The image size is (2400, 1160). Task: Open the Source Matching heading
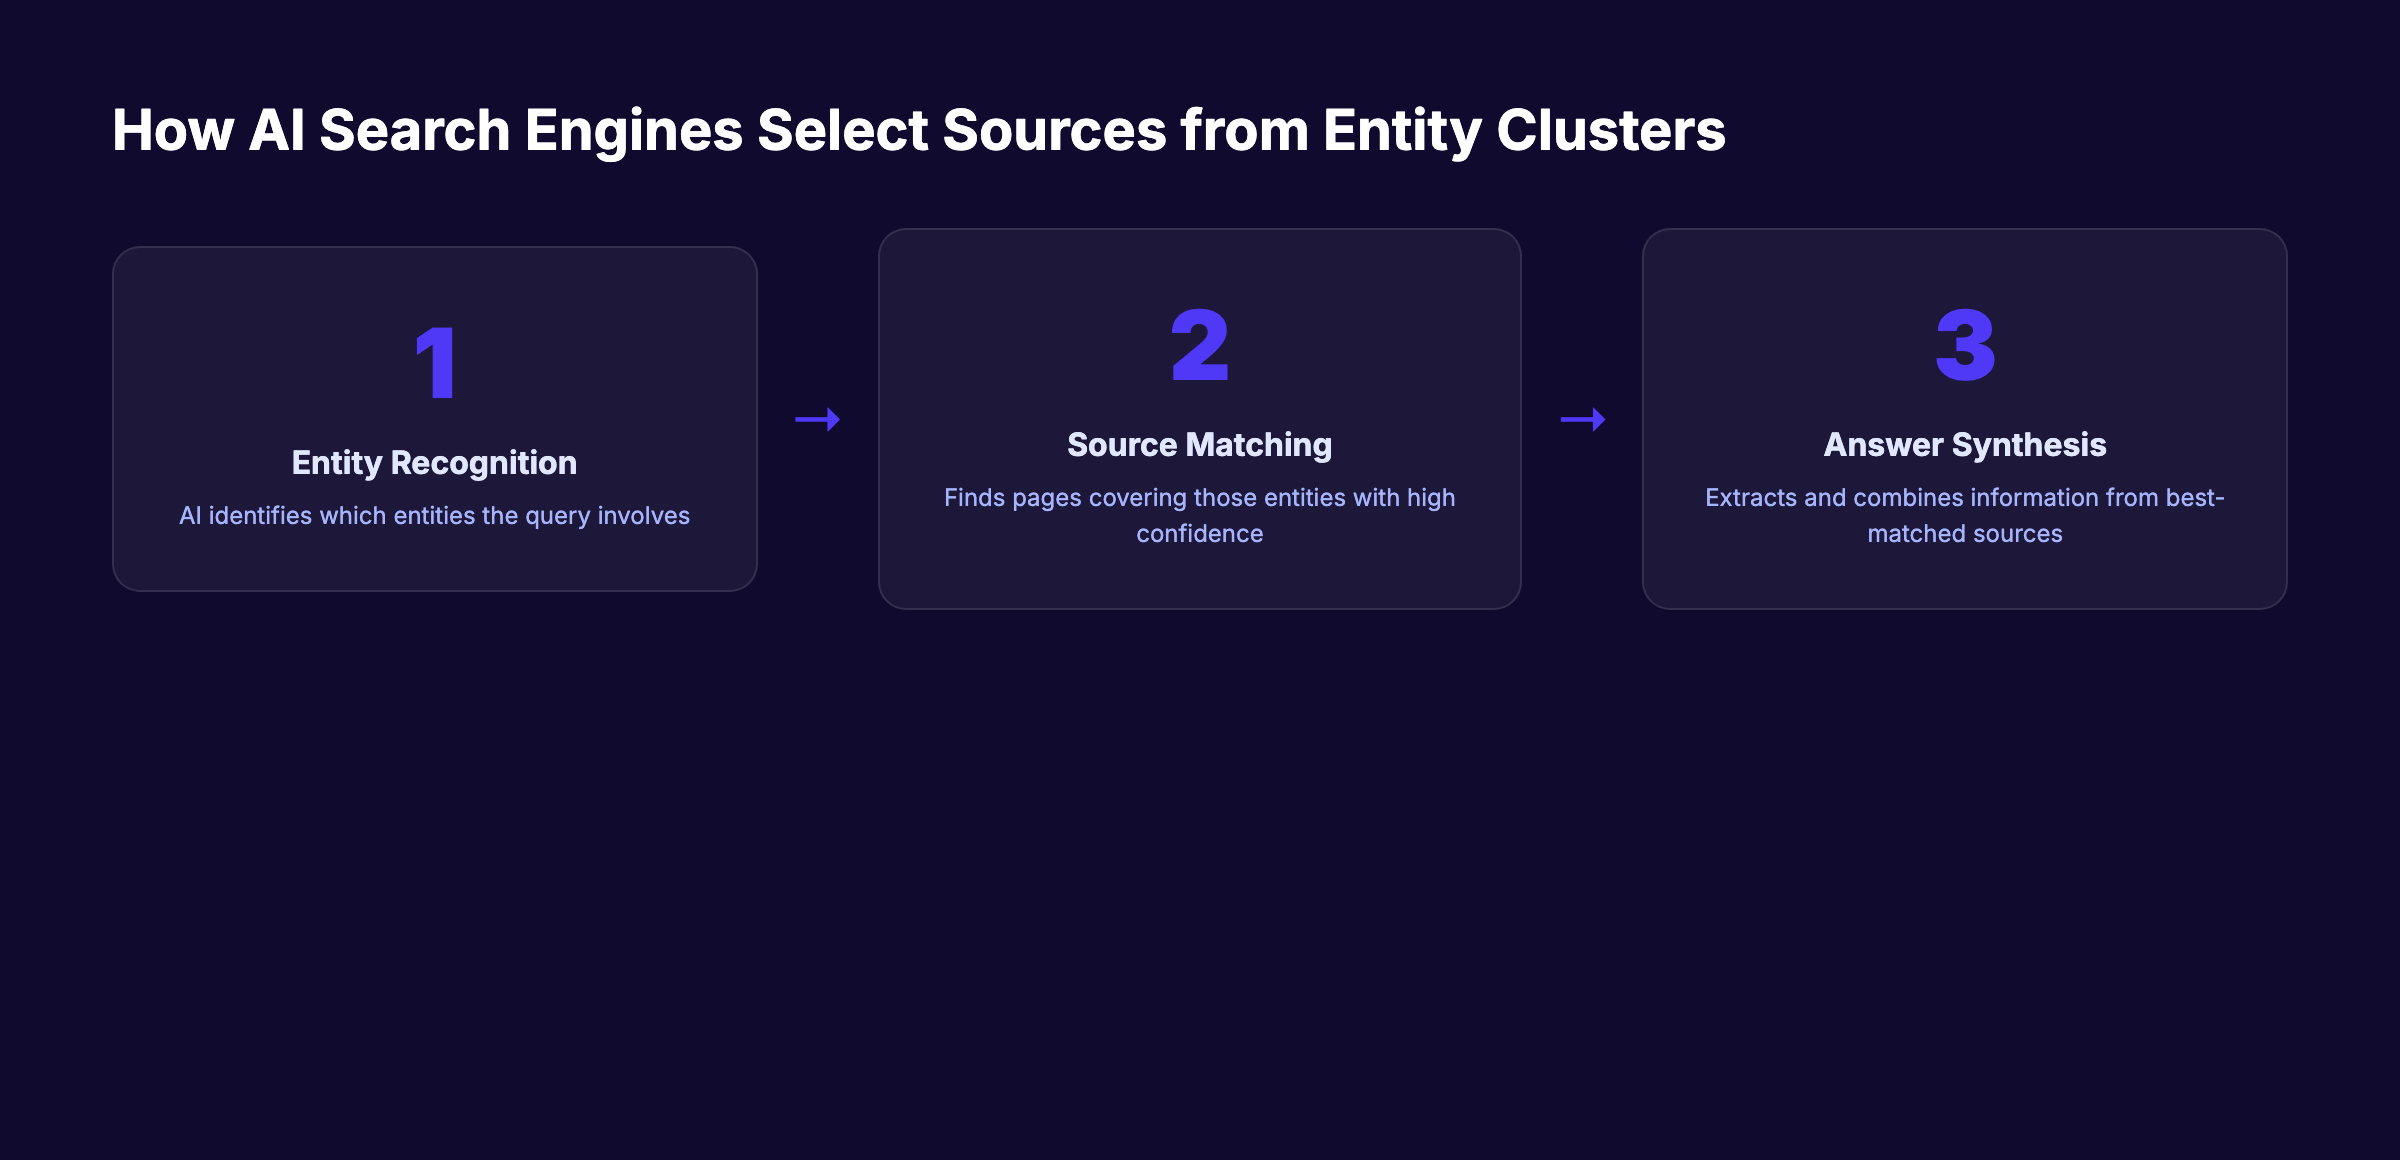click(x=1200, y=444)
